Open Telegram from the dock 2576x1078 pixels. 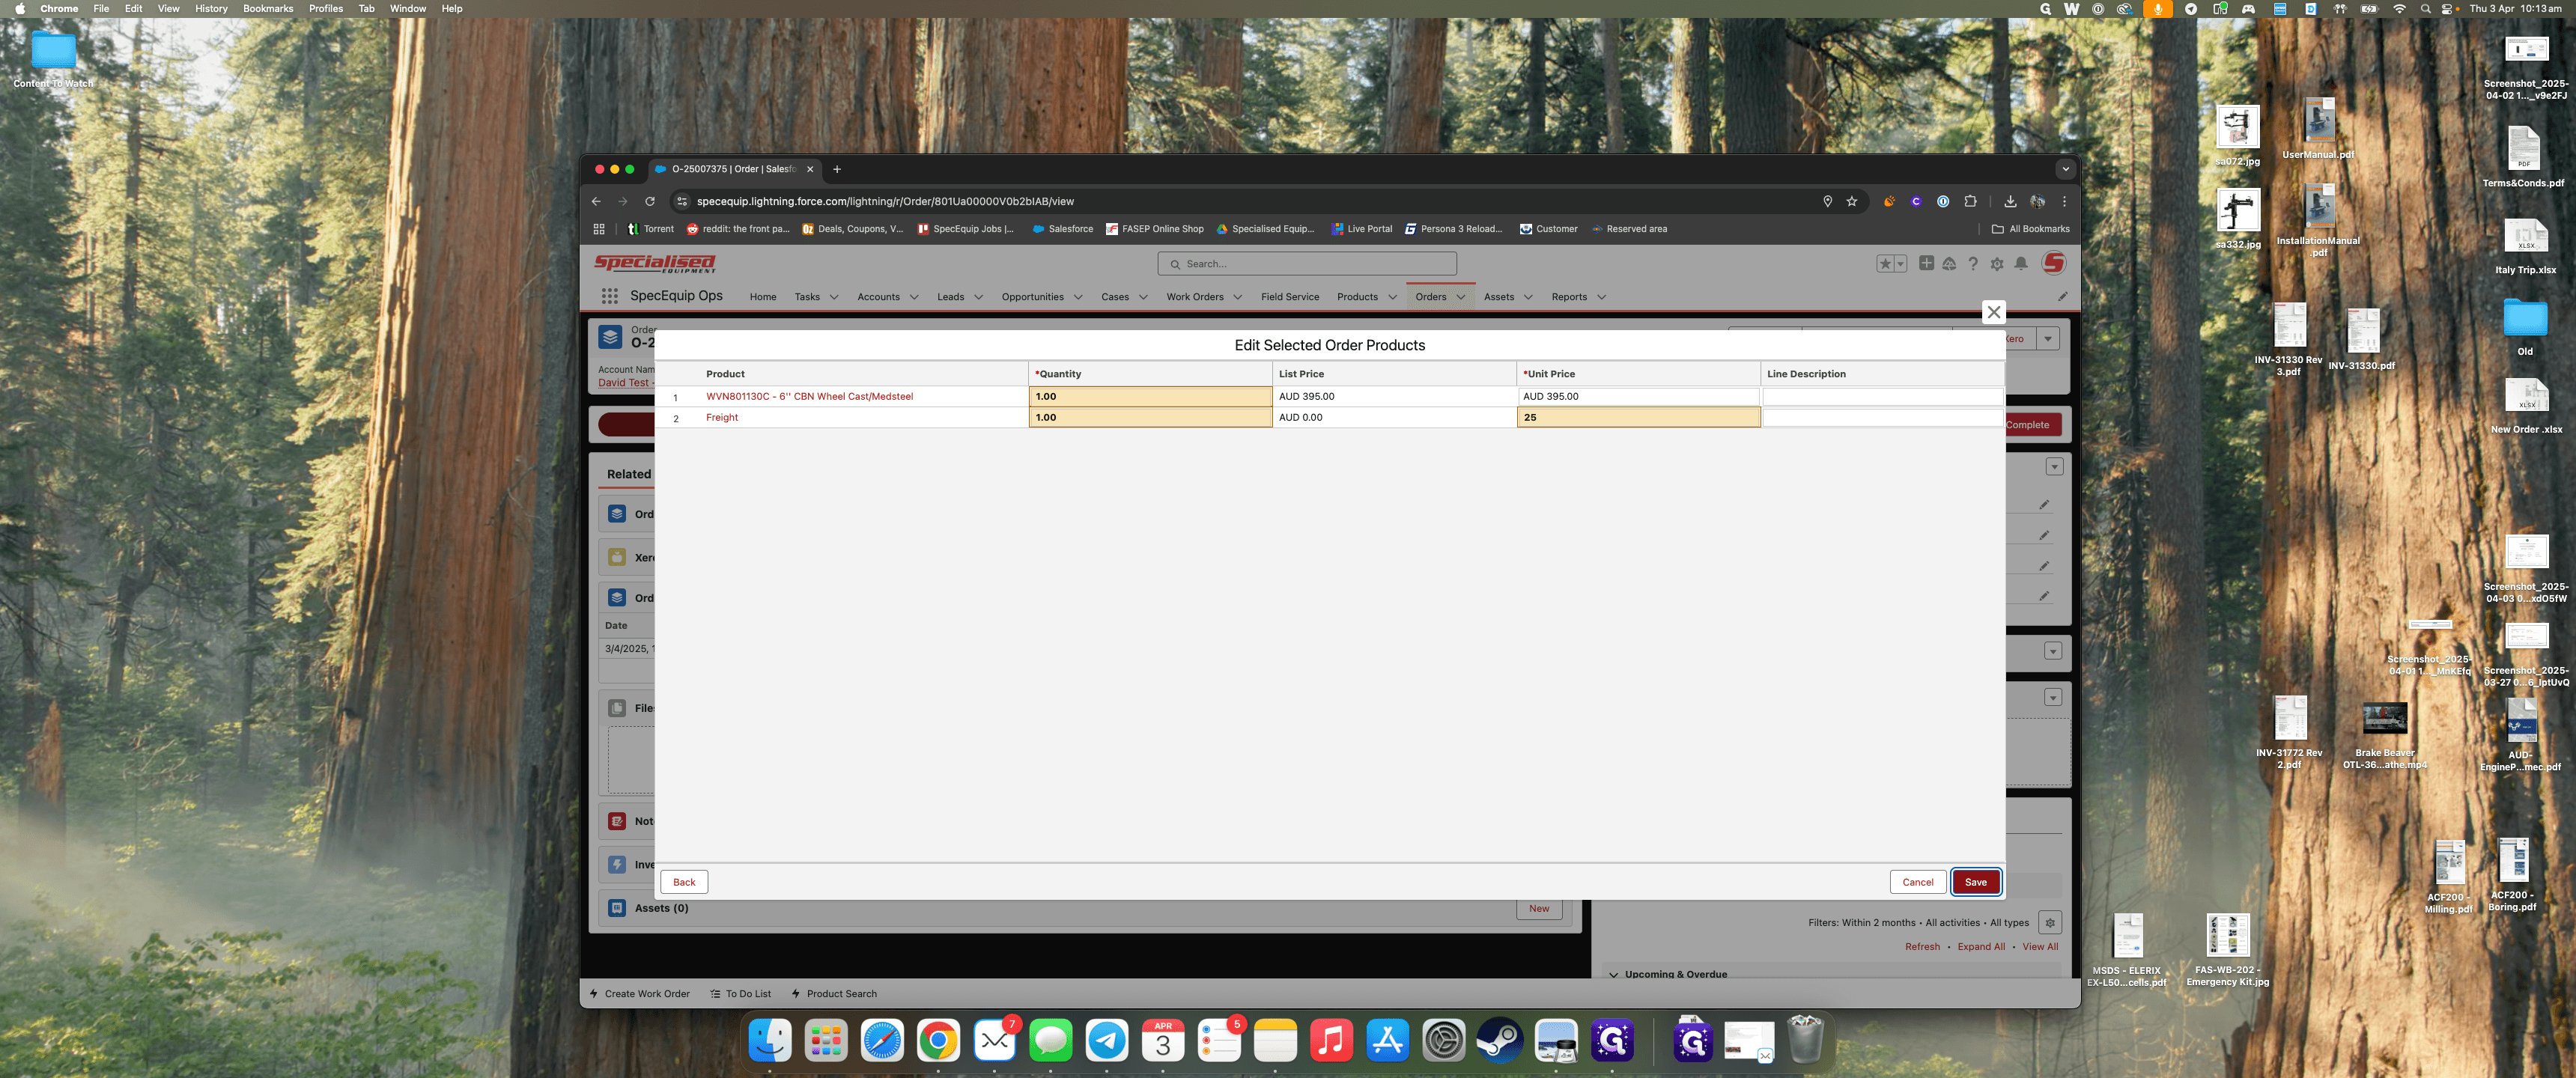pos(1107,1040)
